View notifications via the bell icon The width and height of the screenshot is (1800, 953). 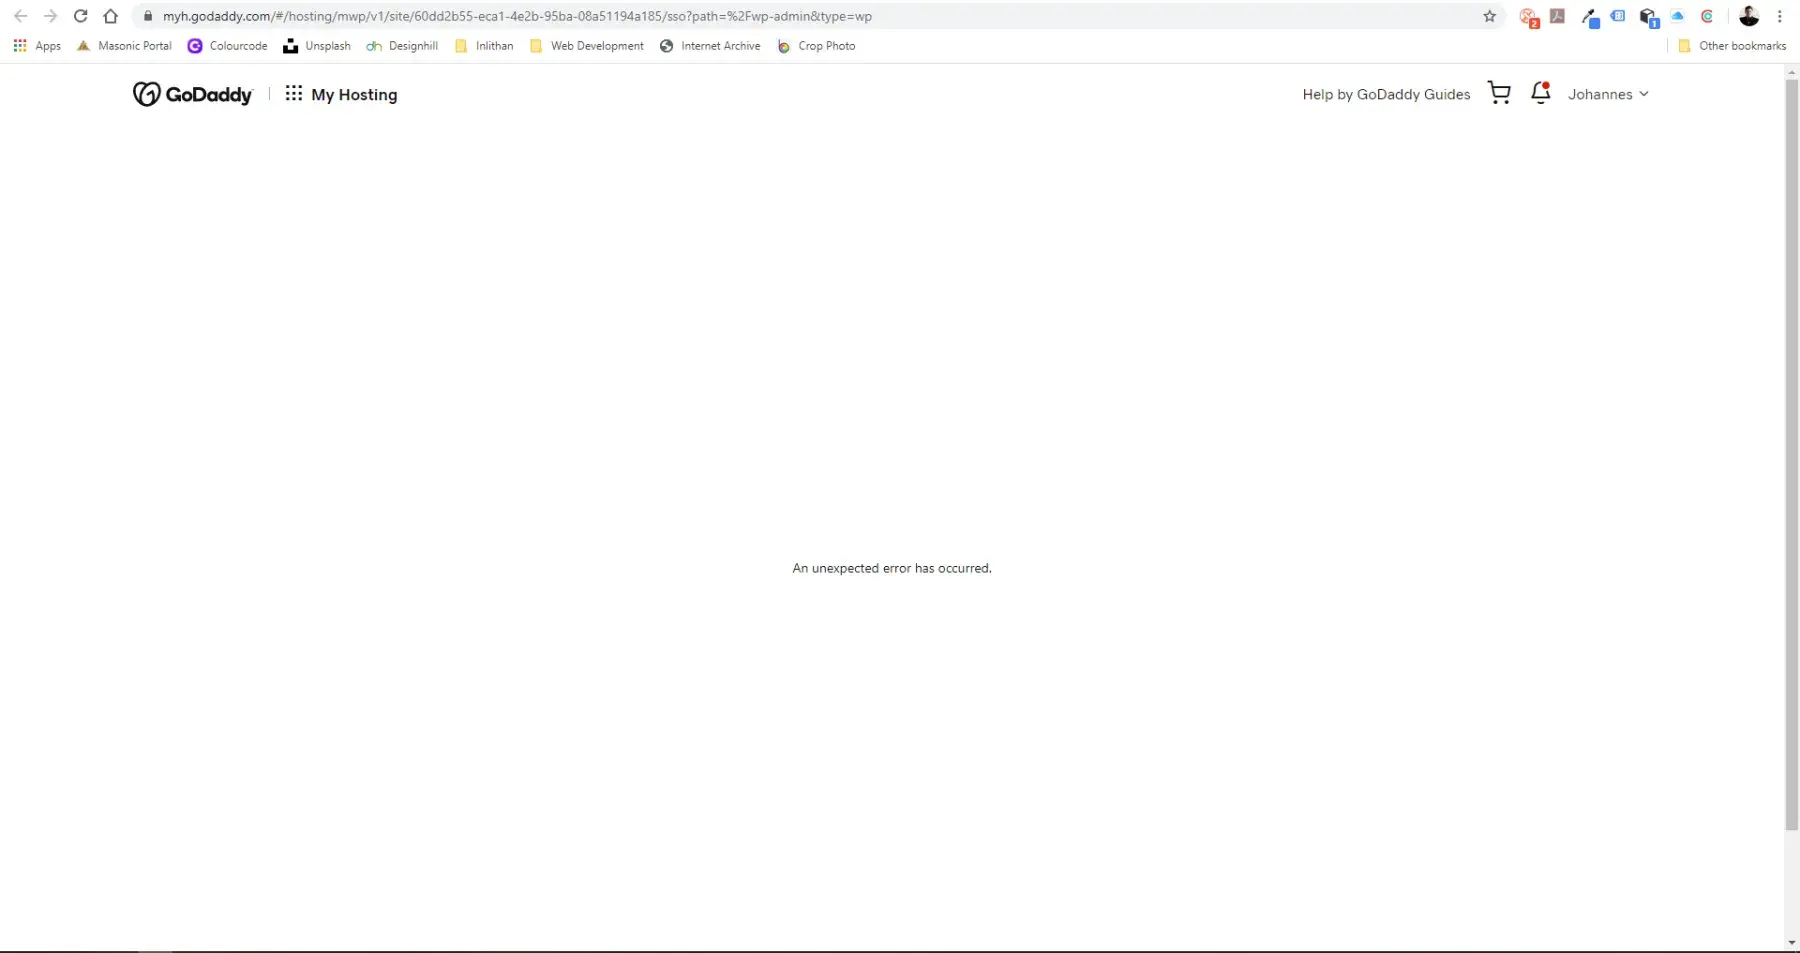tap(1541, 93)
